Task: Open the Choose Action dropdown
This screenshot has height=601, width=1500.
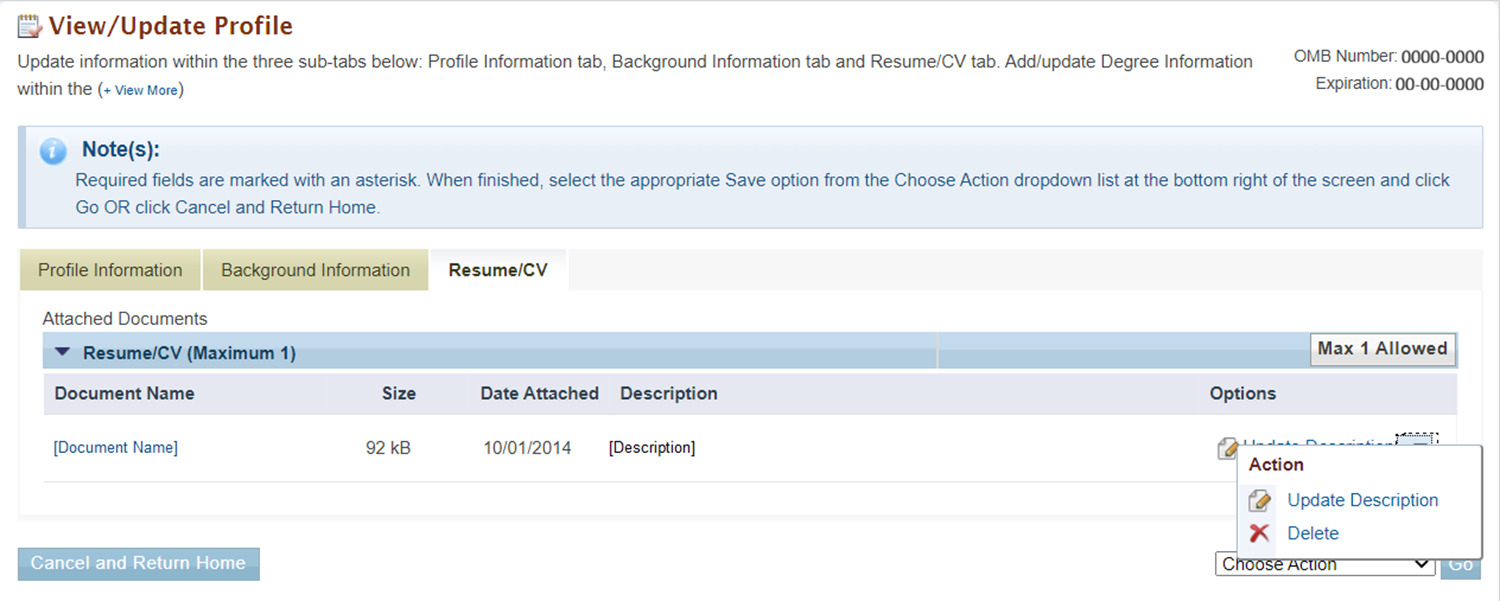Action: pos(1326,565)
